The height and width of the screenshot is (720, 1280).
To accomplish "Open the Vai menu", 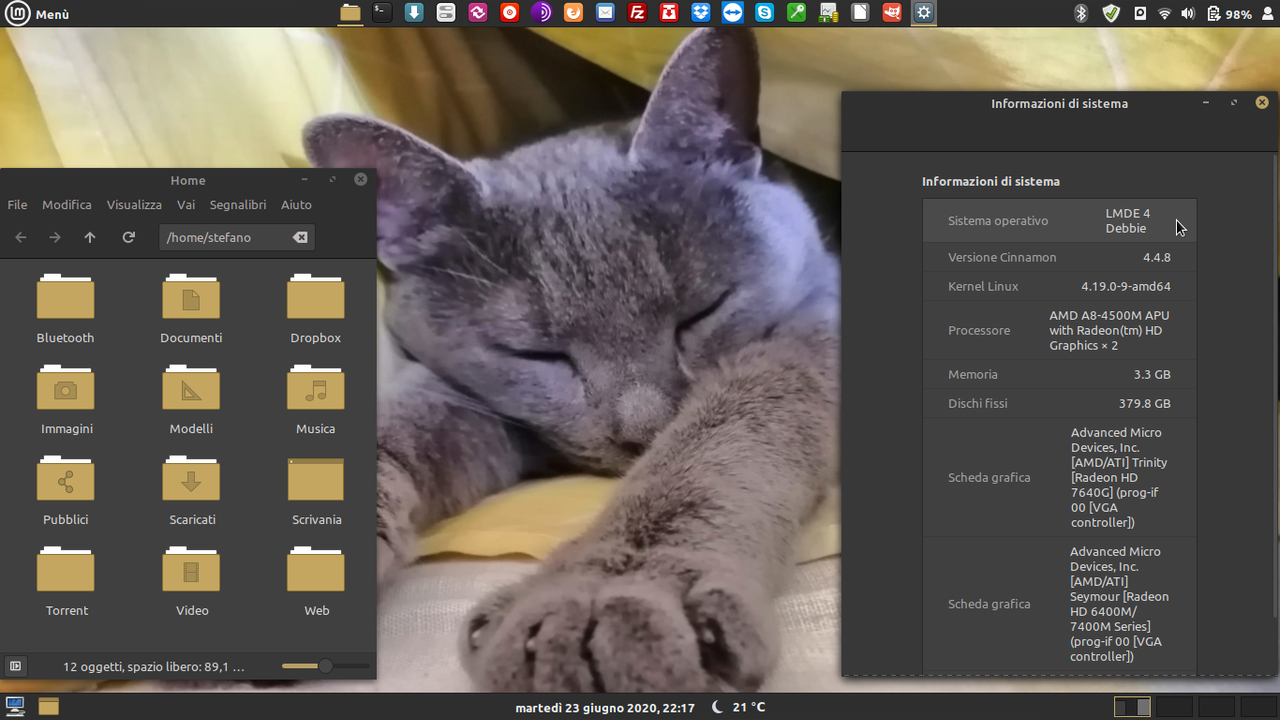I will tap(186, 204).
